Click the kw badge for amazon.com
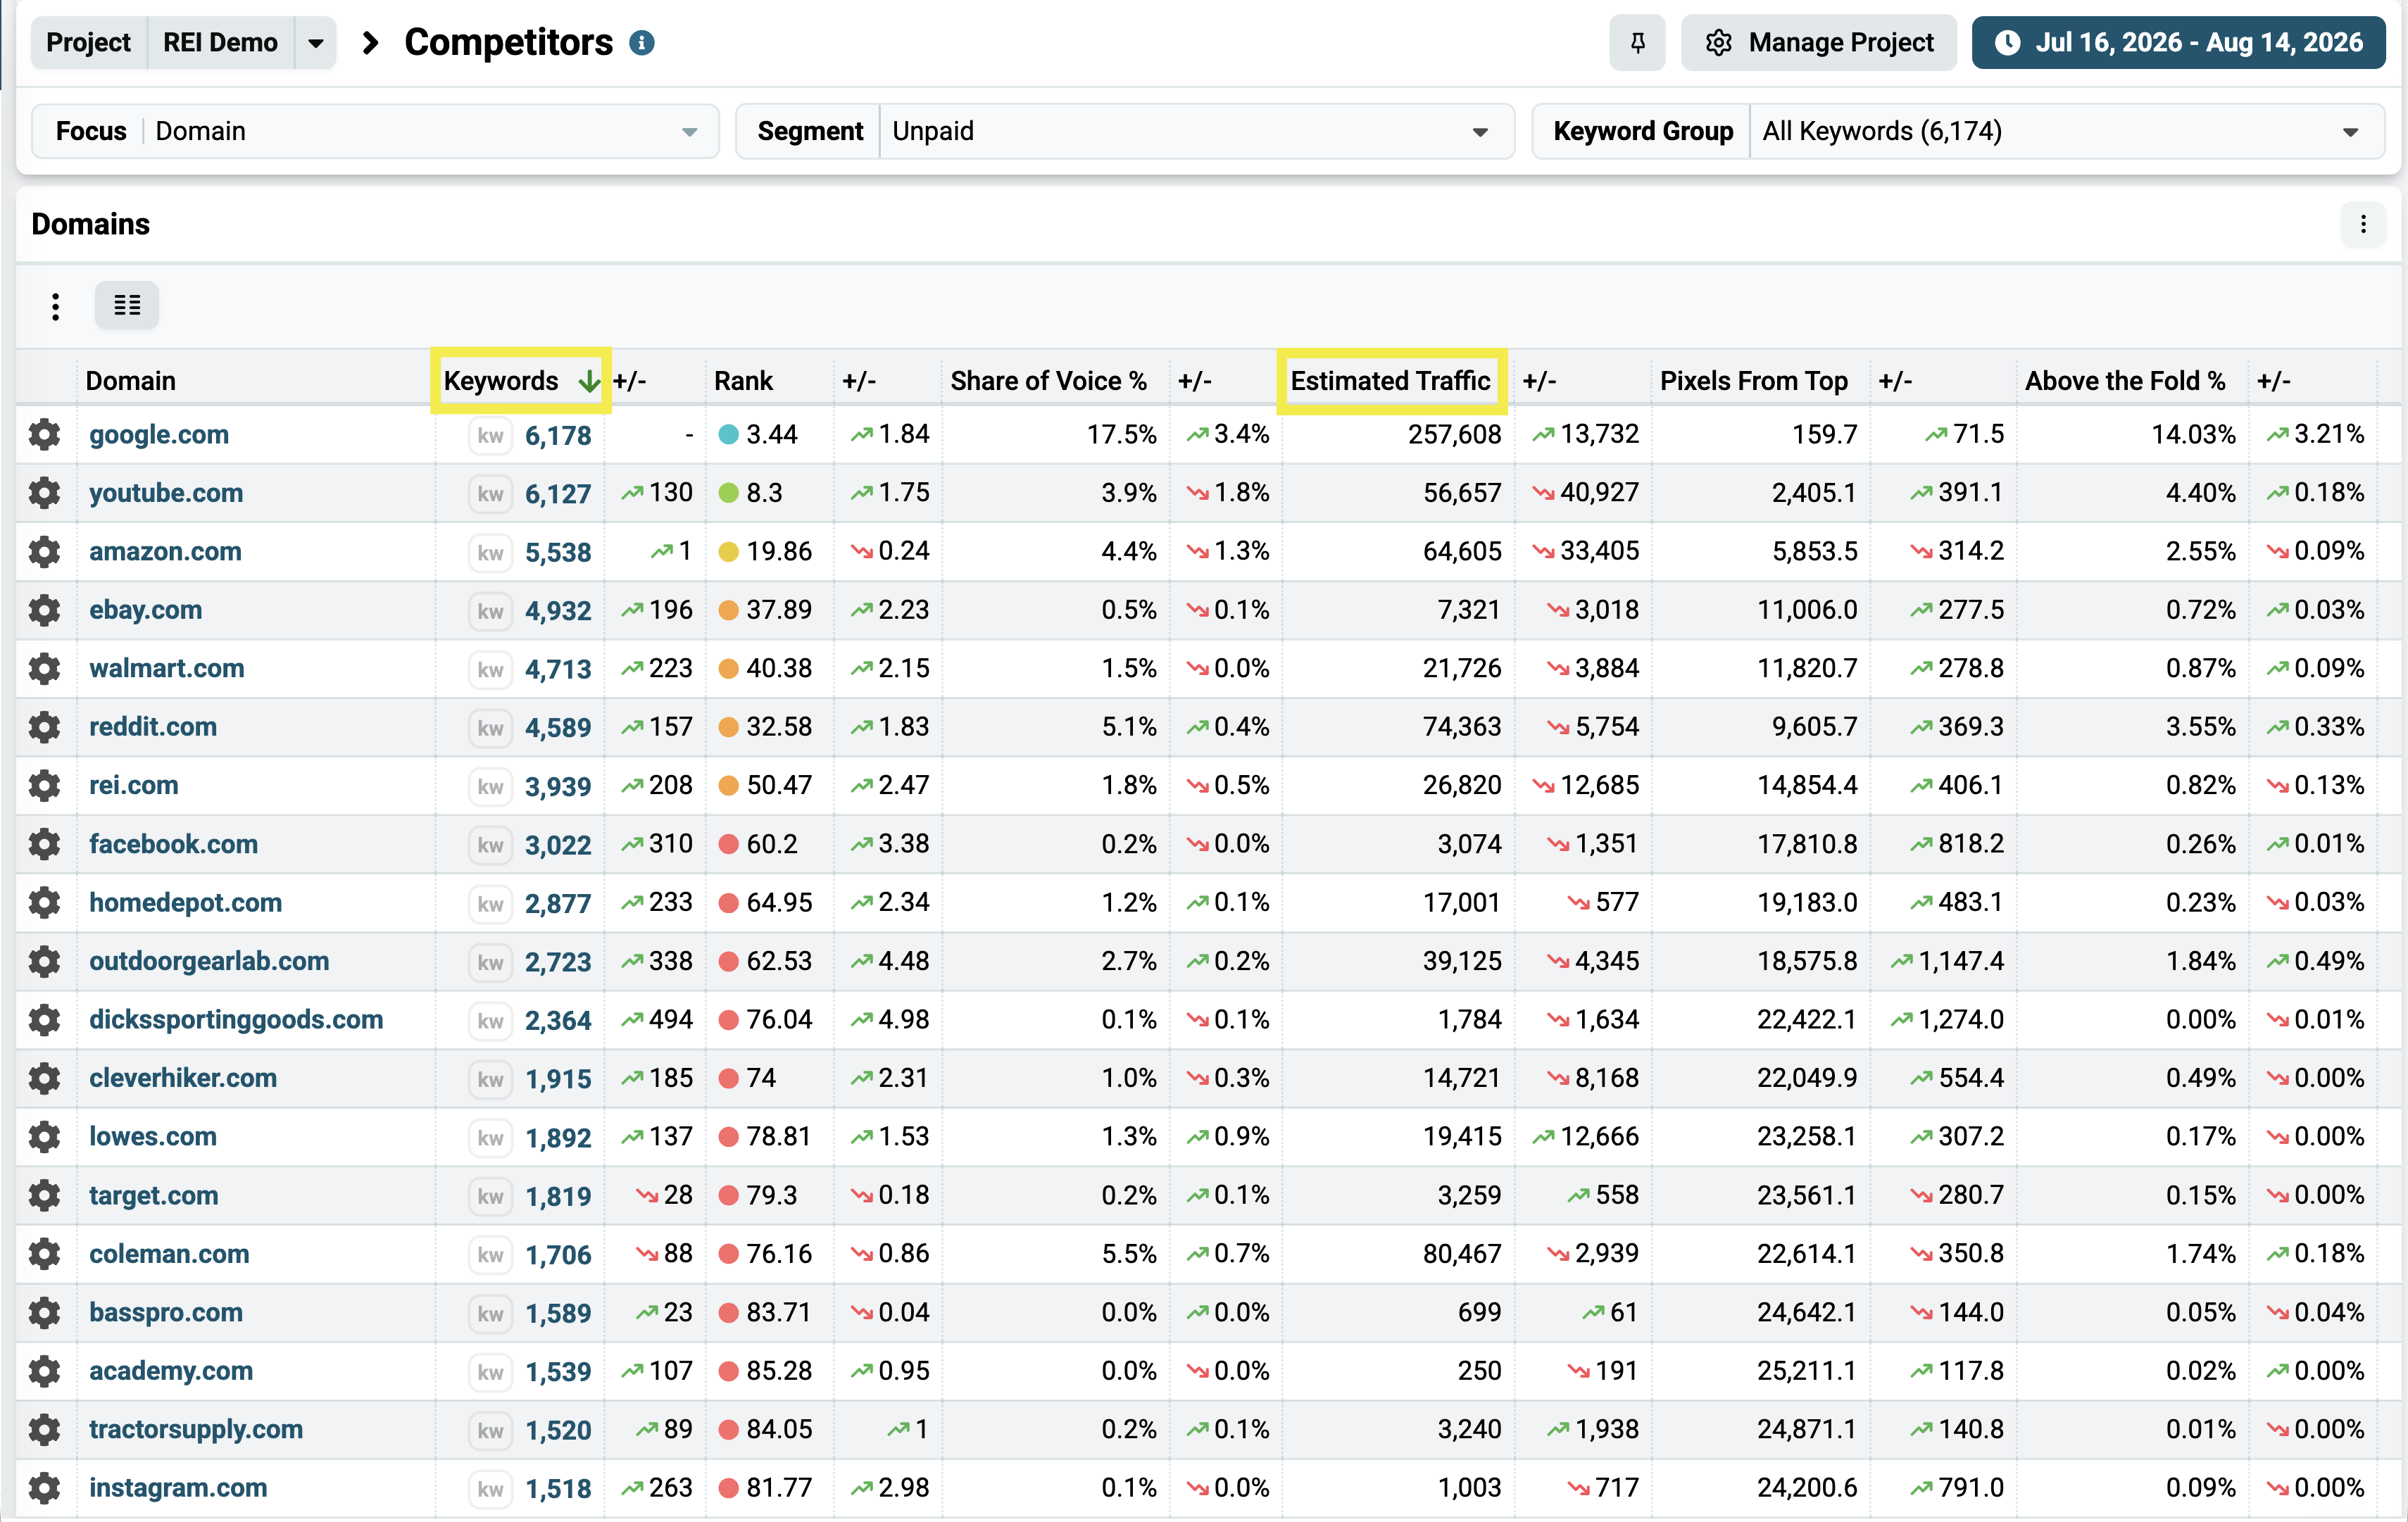Image resolution: width=2408 pixels, height=1522 pixels. click(x=490, y=552)
